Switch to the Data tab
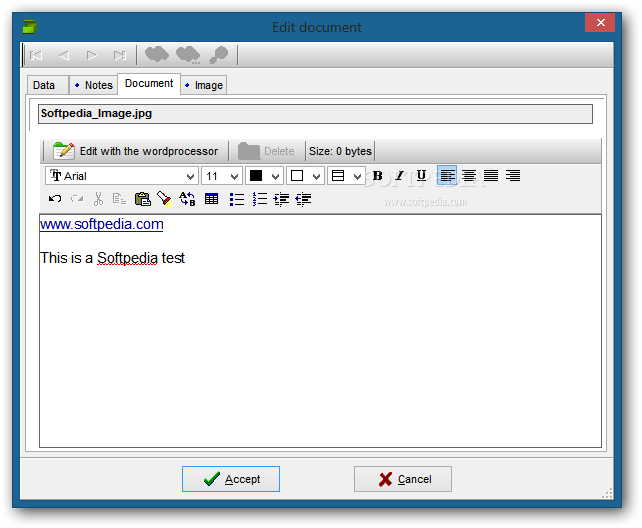This screenshot has height=528, width=642. point(47,85)
